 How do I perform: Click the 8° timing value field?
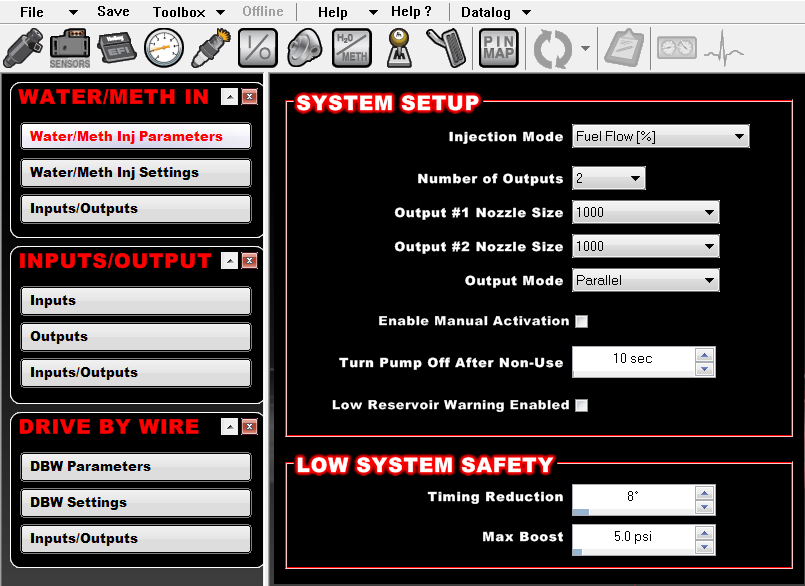coord(634,496)
